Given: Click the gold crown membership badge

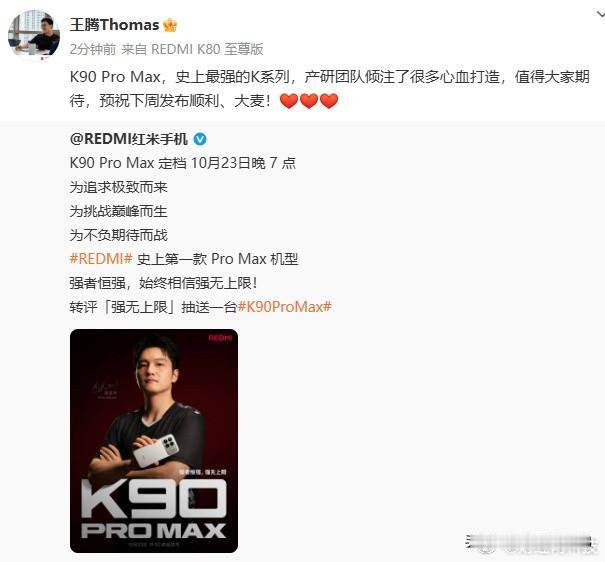Looking at the screenshot, I should [170, 25].
